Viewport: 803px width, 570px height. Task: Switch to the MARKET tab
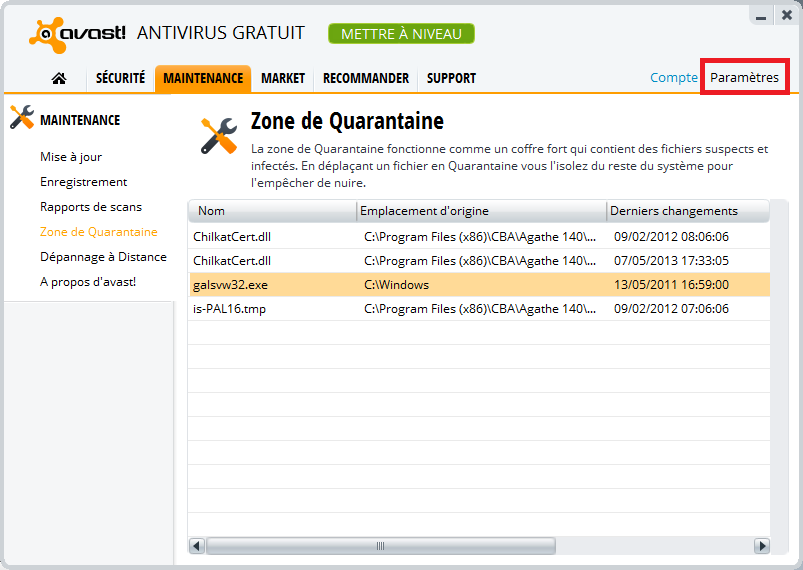pos(283,78)
